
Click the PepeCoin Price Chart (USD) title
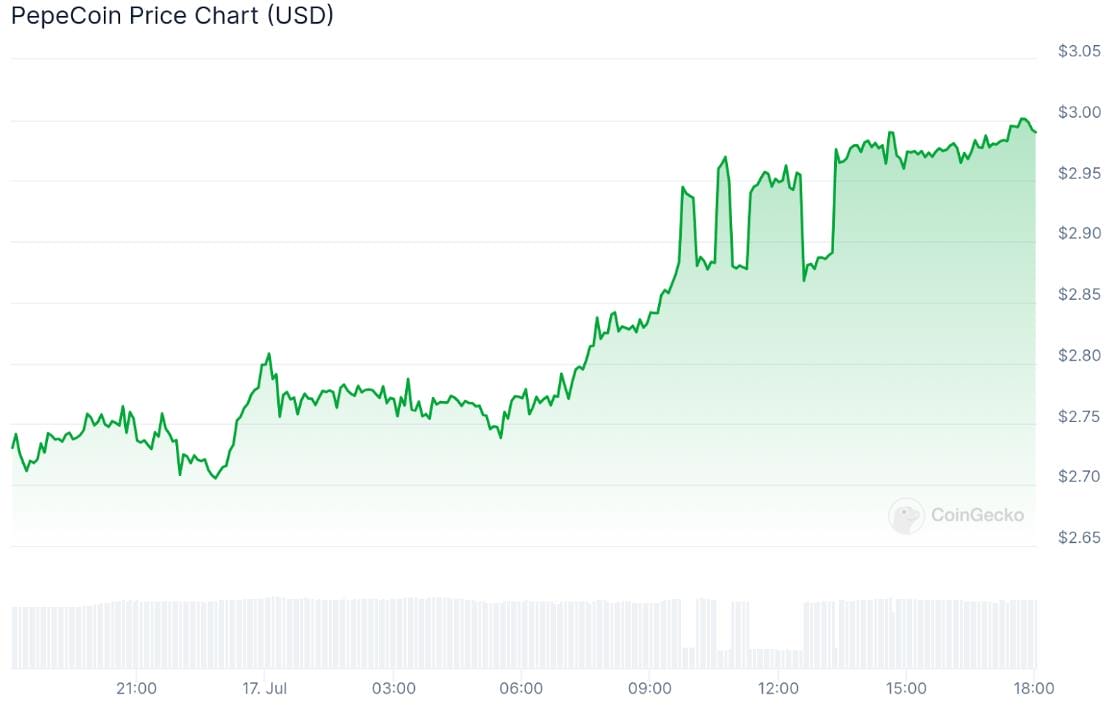coord(172,15)
